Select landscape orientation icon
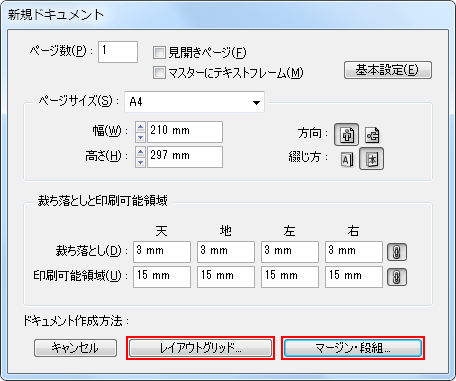Screen dimensions: 456x381 [x=372, y=135]
